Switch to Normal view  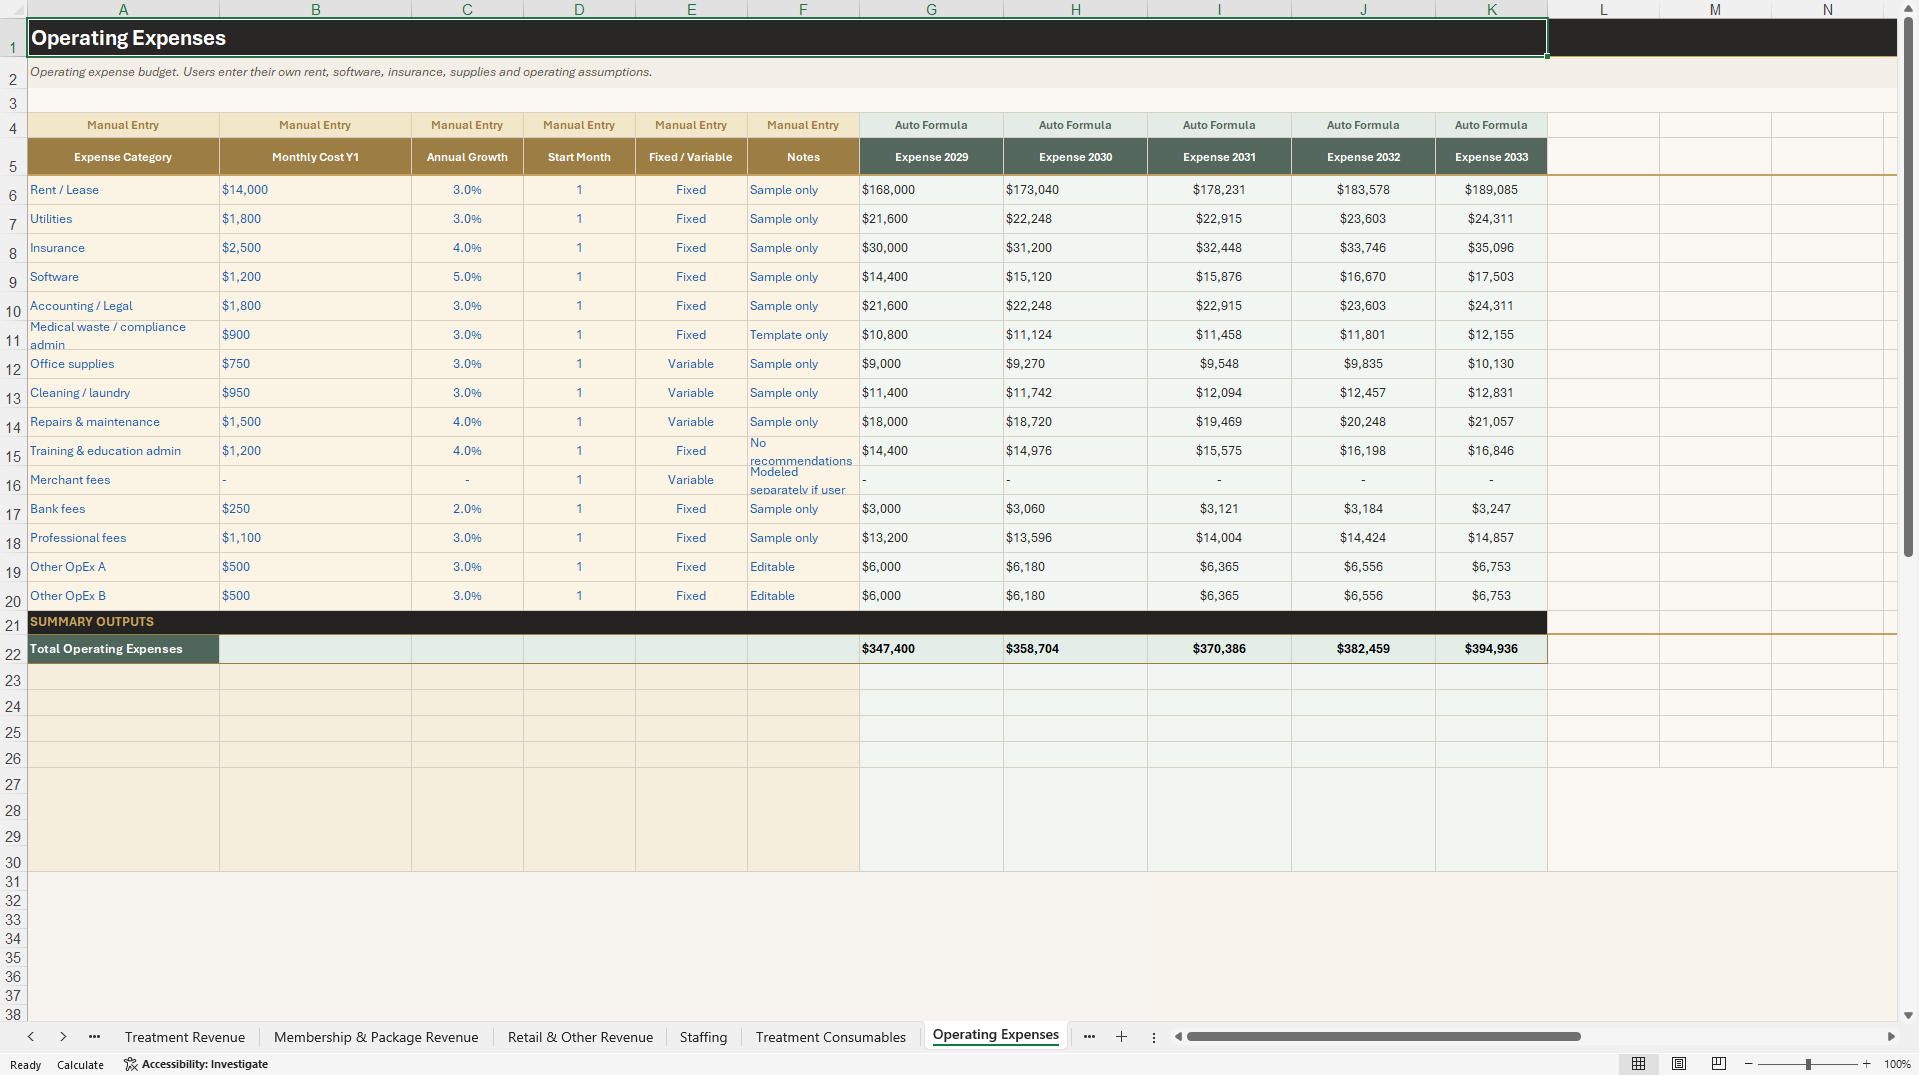(1638, 1064)
